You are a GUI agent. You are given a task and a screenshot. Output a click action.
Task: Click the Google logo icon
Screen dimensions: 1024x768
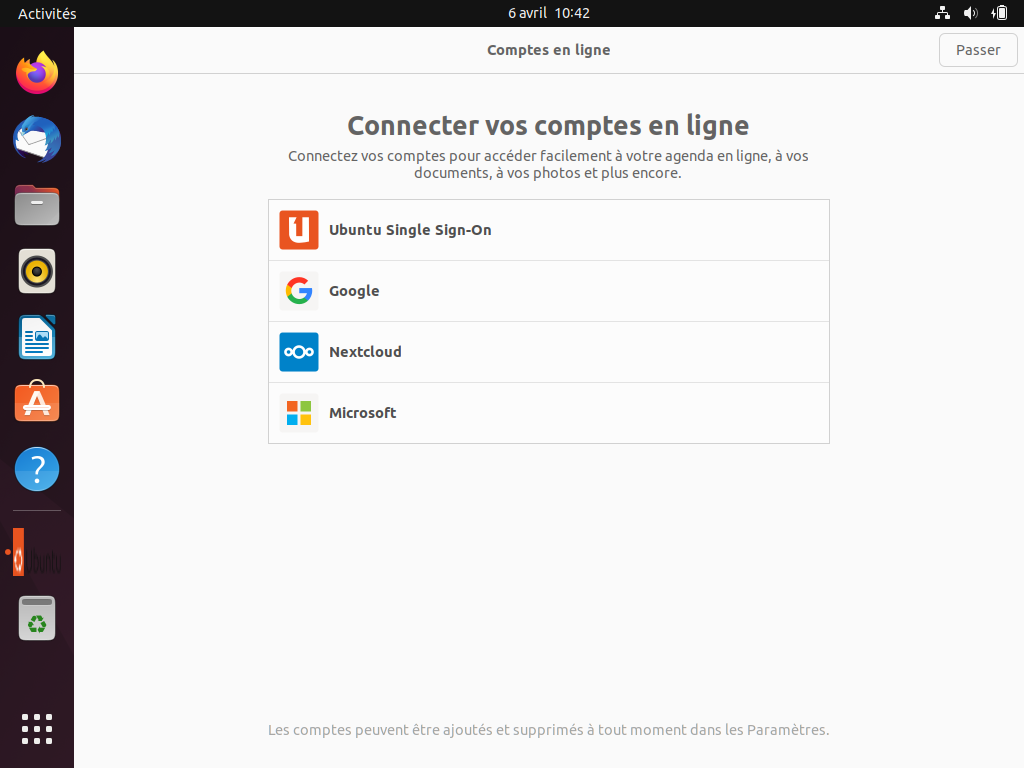(298, 291)
